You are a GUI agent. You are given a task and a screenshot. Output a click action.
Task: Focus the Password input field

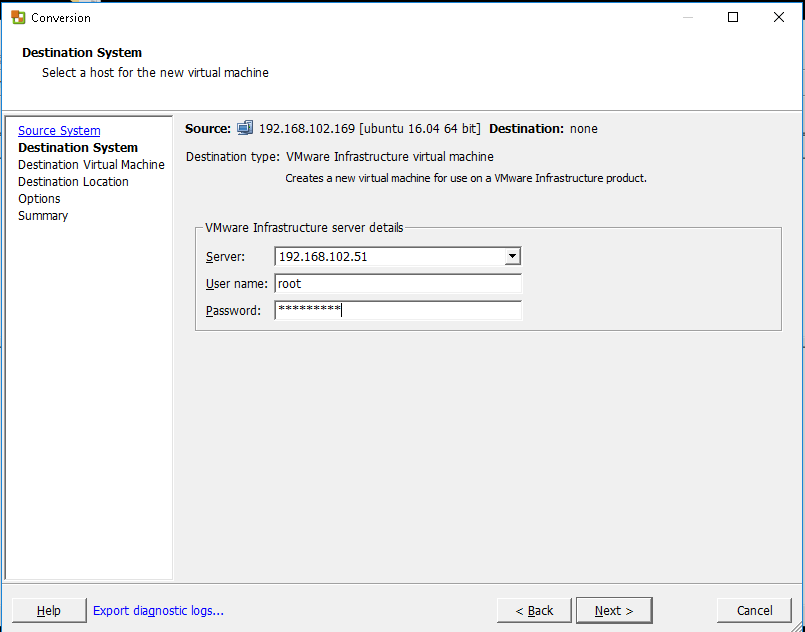tap(398, 311)
